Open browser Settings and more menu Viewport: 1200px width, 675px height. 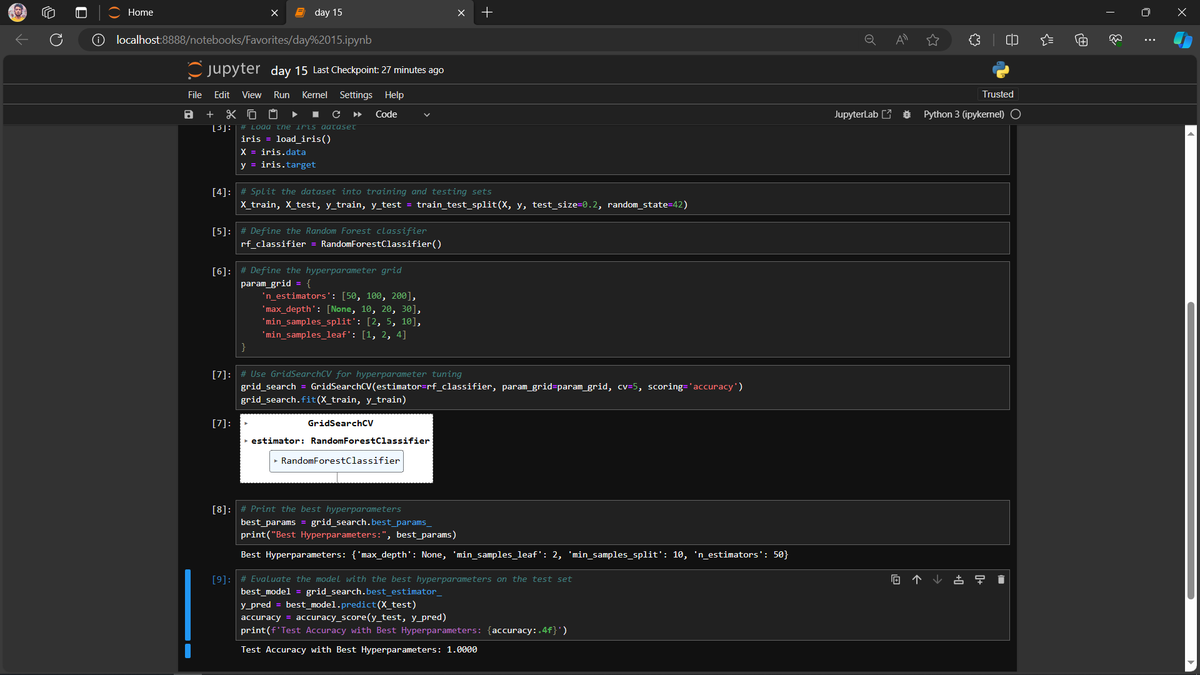coord(1149,40)
